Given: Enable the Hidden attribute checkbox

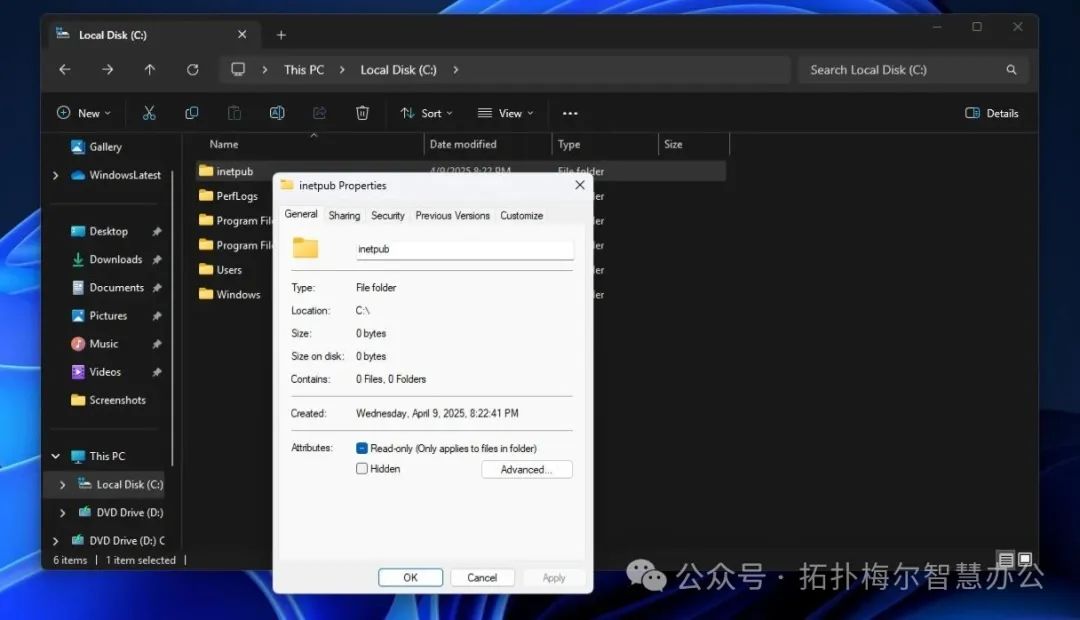Looking at the screenshot, I should click(362, 468).
